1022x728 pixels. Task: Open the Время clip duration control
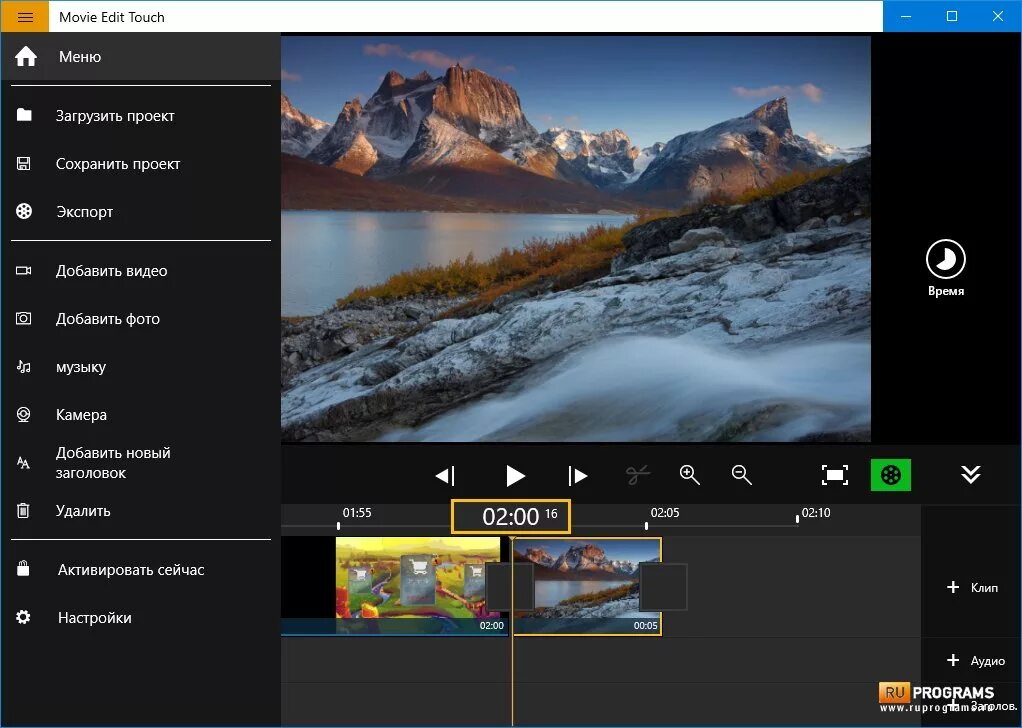(x=946, y=268)
